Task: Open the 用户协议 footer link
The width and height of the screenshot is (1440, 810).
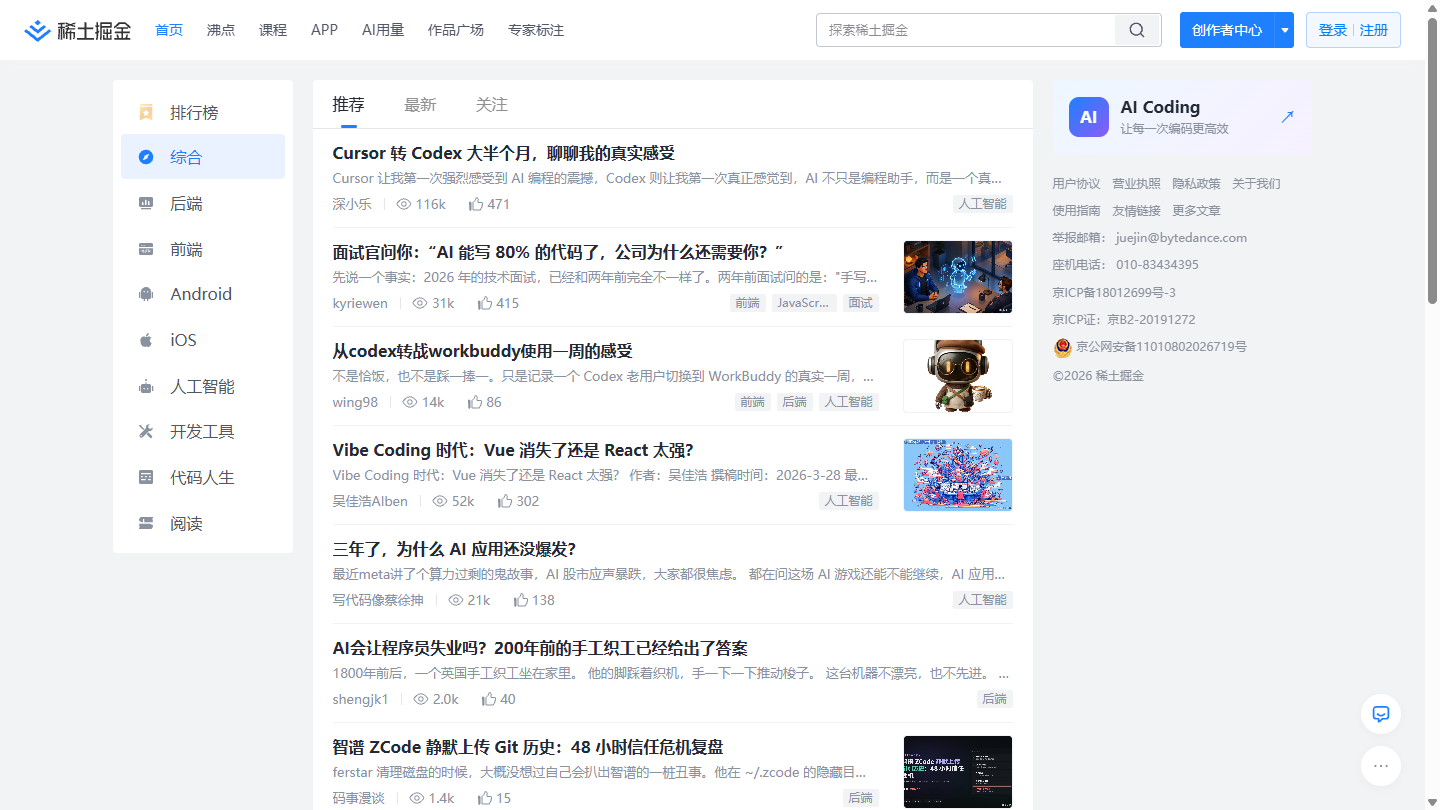Action: (x=1076, y=184)
